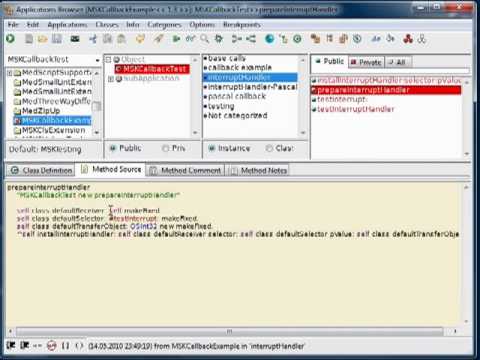Switch to the Method Comment tab

tap(185, 170)
